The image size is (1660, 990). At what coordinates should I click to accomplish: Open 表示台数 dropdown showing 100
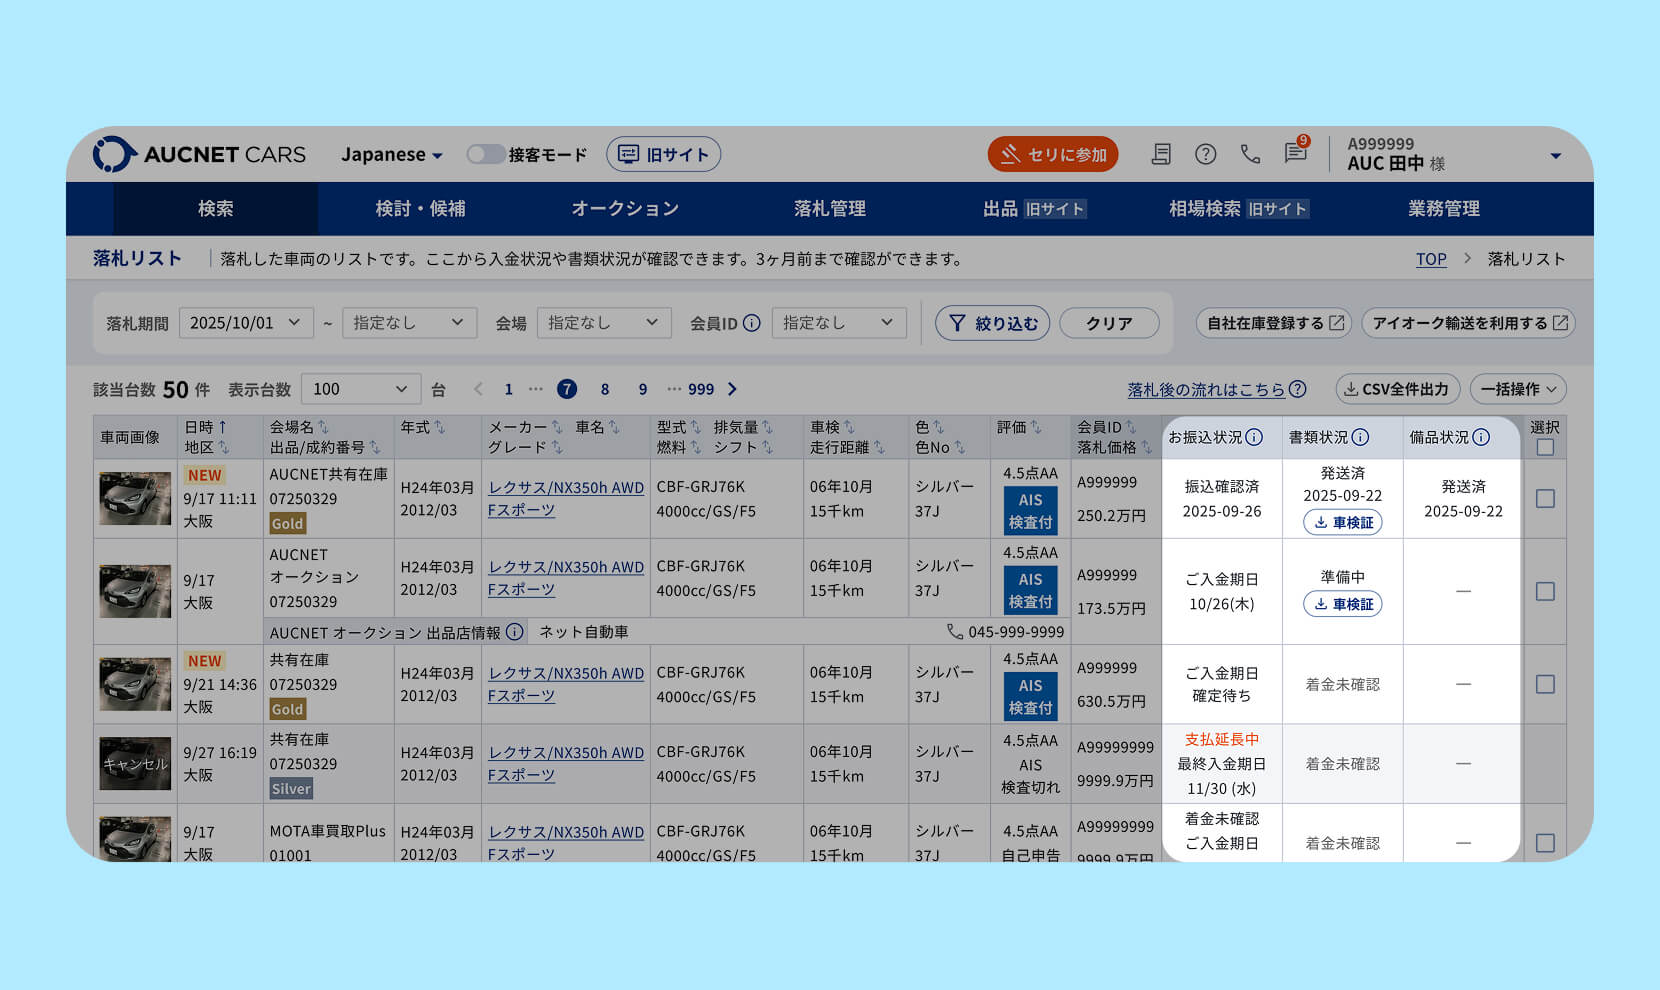point(360,389)
